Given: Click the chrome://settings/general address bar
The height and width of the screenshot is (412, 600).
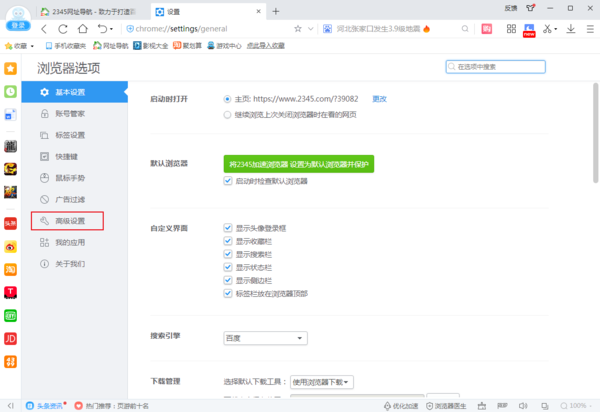Looking at the screenshot, I should 209,29.
